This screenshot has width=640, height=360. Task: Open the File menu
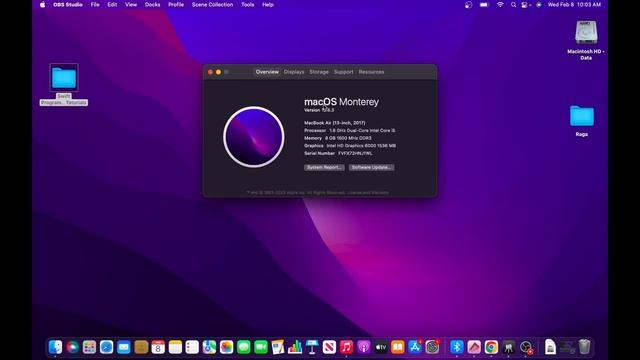[x=95, y=4]
